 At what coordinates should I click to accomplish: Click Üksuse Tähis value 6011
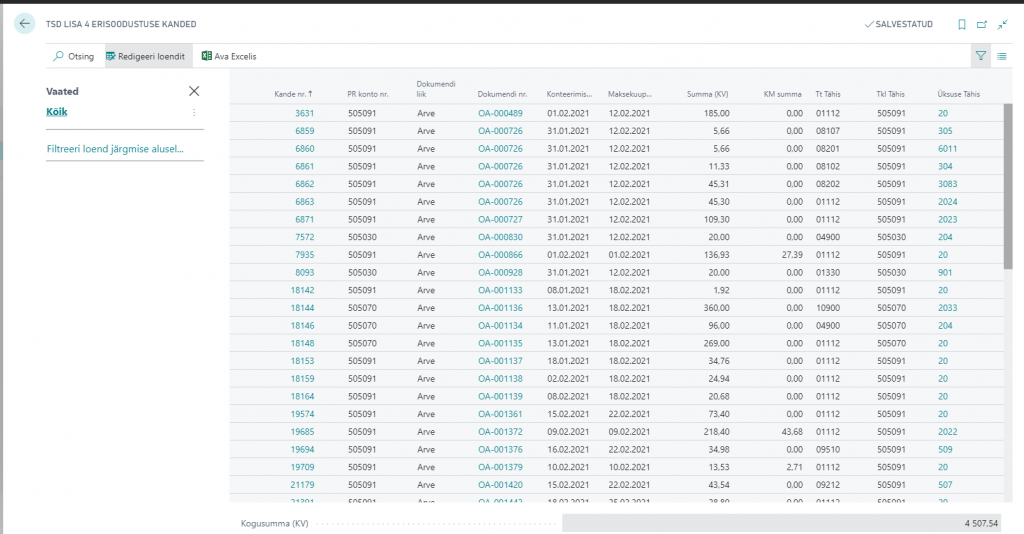pos(947,148)
